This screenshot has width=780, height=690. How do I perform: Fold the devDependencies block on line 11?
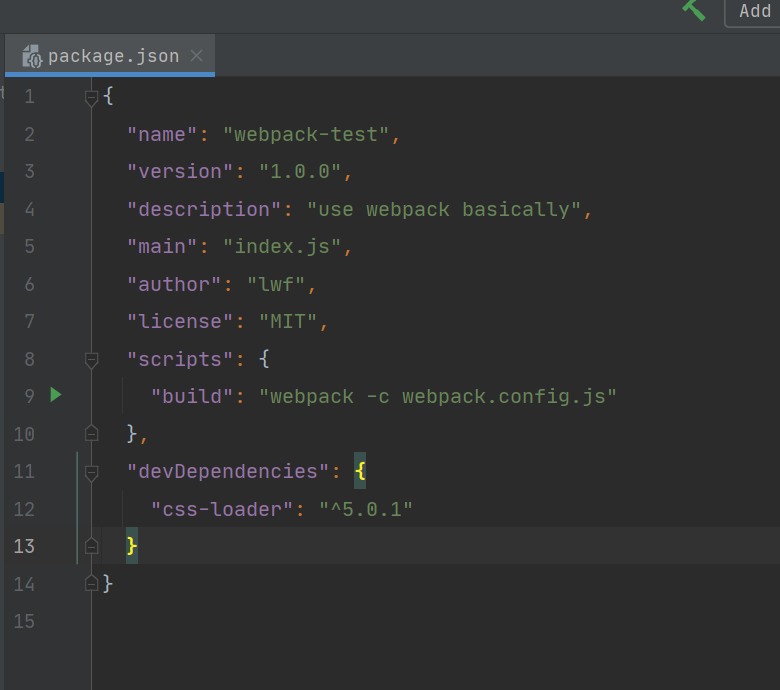92,472
